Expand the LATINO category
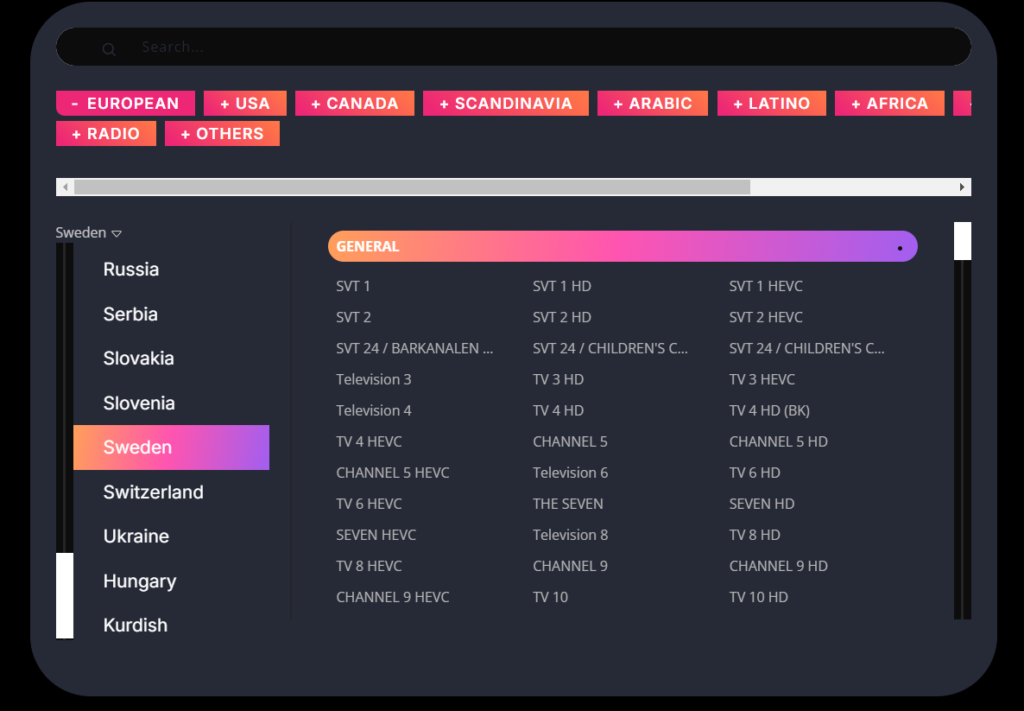Image resolution: width=1024 pixels, height=711 pixels. [x=771, y=103]
